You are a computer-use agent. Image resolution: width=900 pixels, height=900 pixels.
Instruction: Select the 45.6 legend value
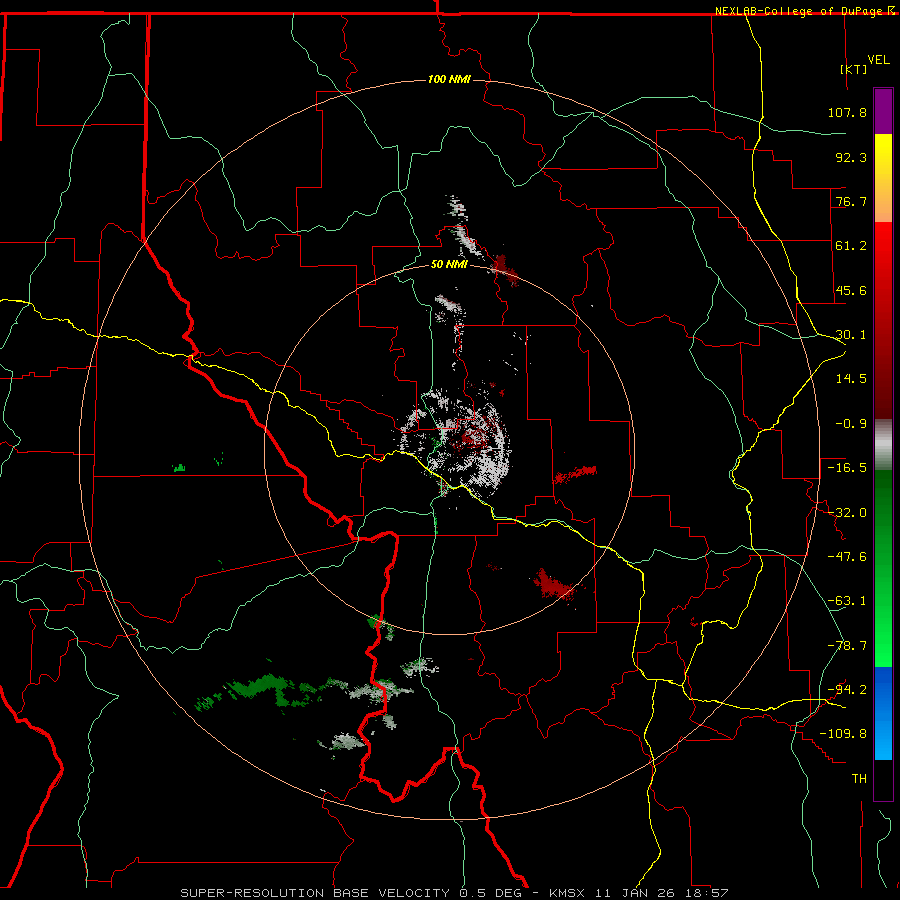point(851,290)
